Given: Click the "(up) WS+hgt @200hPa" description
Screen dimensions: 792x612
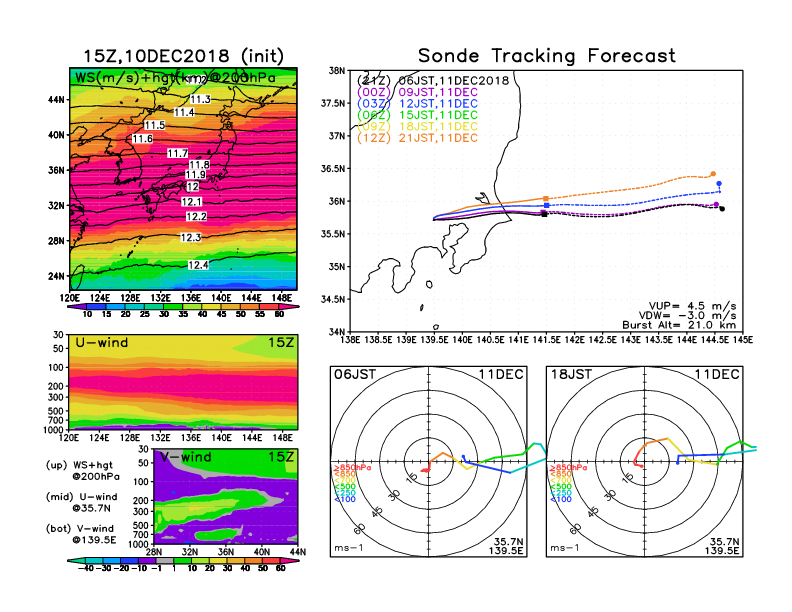Looking at the screenshot, I should (x=83, y=470).
